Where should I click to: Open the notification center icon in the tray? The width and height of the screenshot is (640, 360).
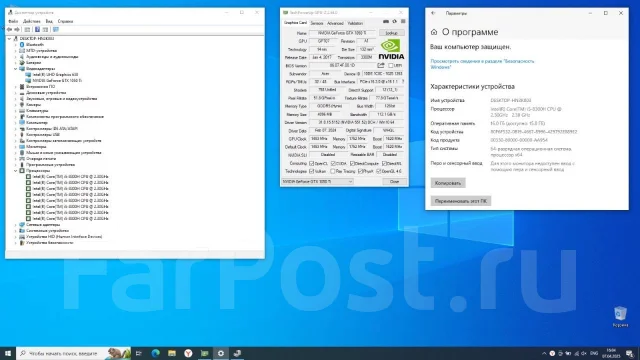630,353
